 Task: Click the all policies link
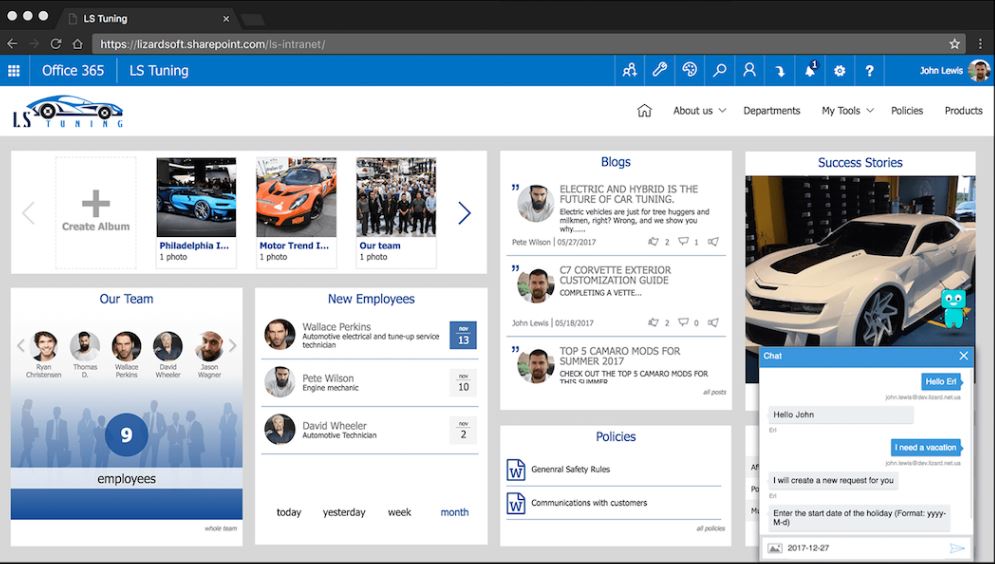click(711, 528)
